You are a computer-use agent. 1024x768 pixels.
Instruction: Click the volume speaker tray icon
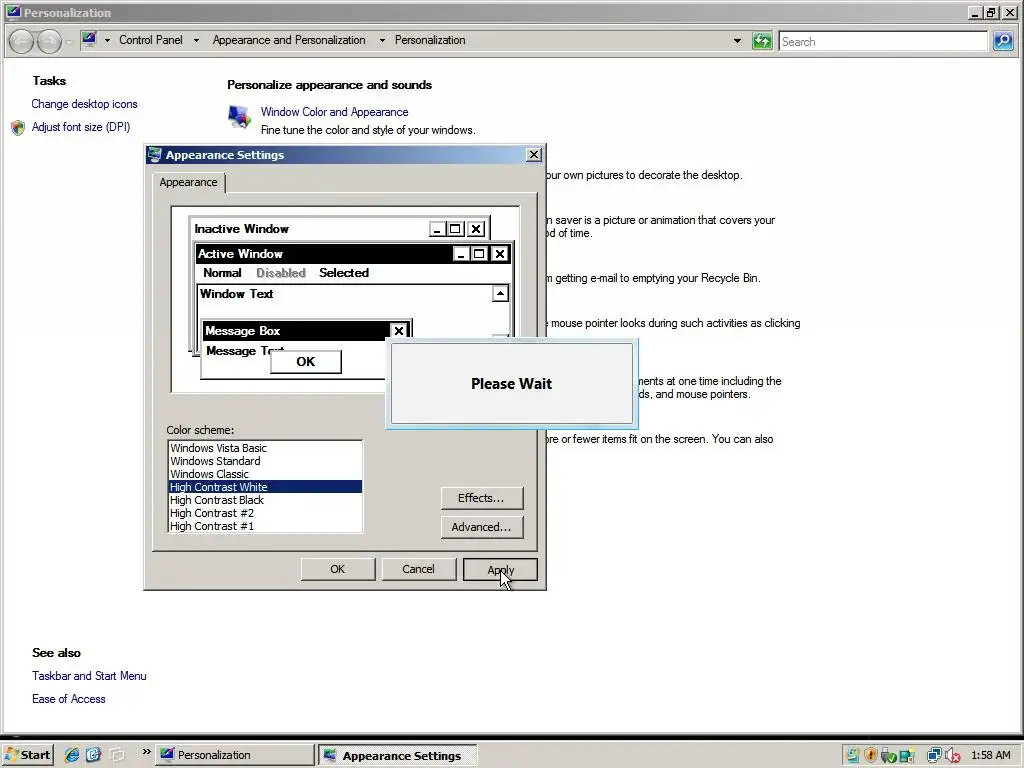point(953,756)
